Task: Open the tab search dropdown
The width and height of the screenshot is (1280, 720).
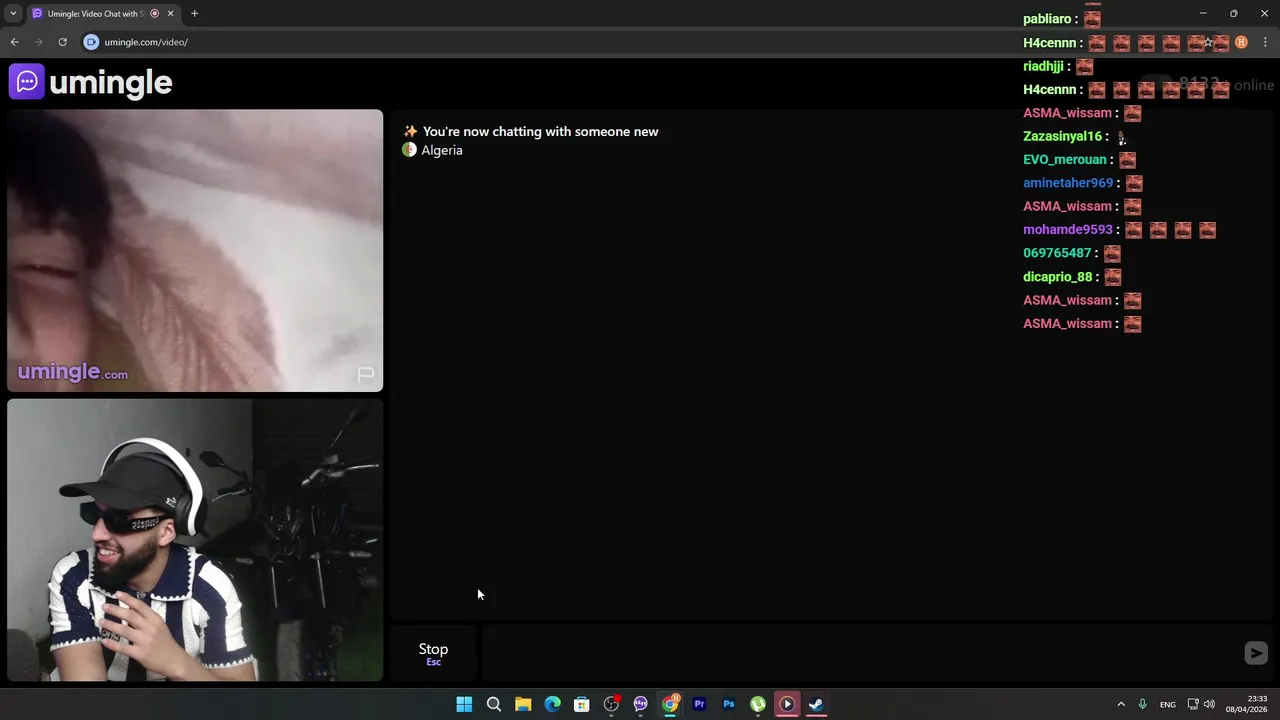Action: [x=13, y=13]
